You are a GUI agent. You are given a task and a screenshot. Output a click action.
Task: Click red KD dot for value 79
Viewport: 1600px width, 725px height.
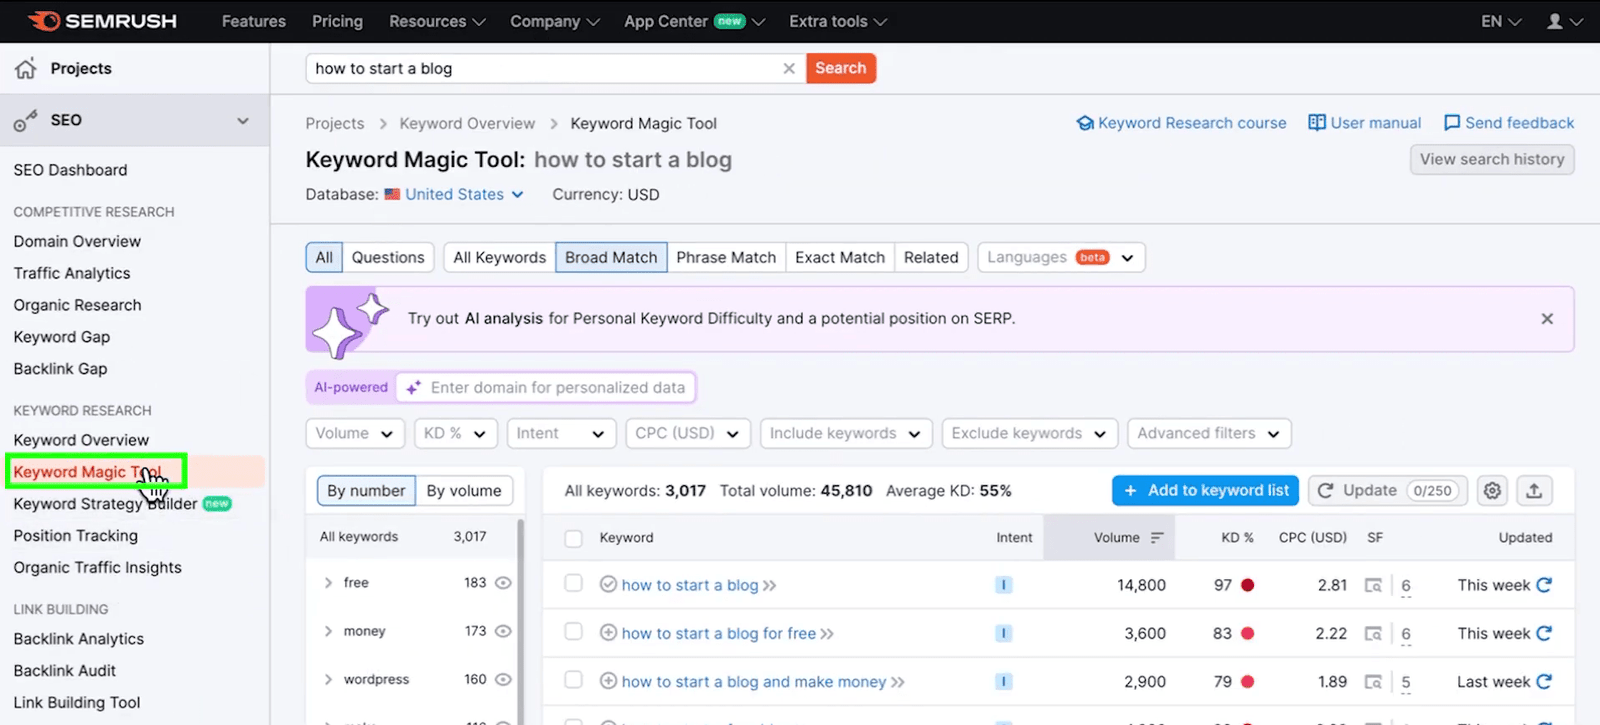(x=1247, y=681)
